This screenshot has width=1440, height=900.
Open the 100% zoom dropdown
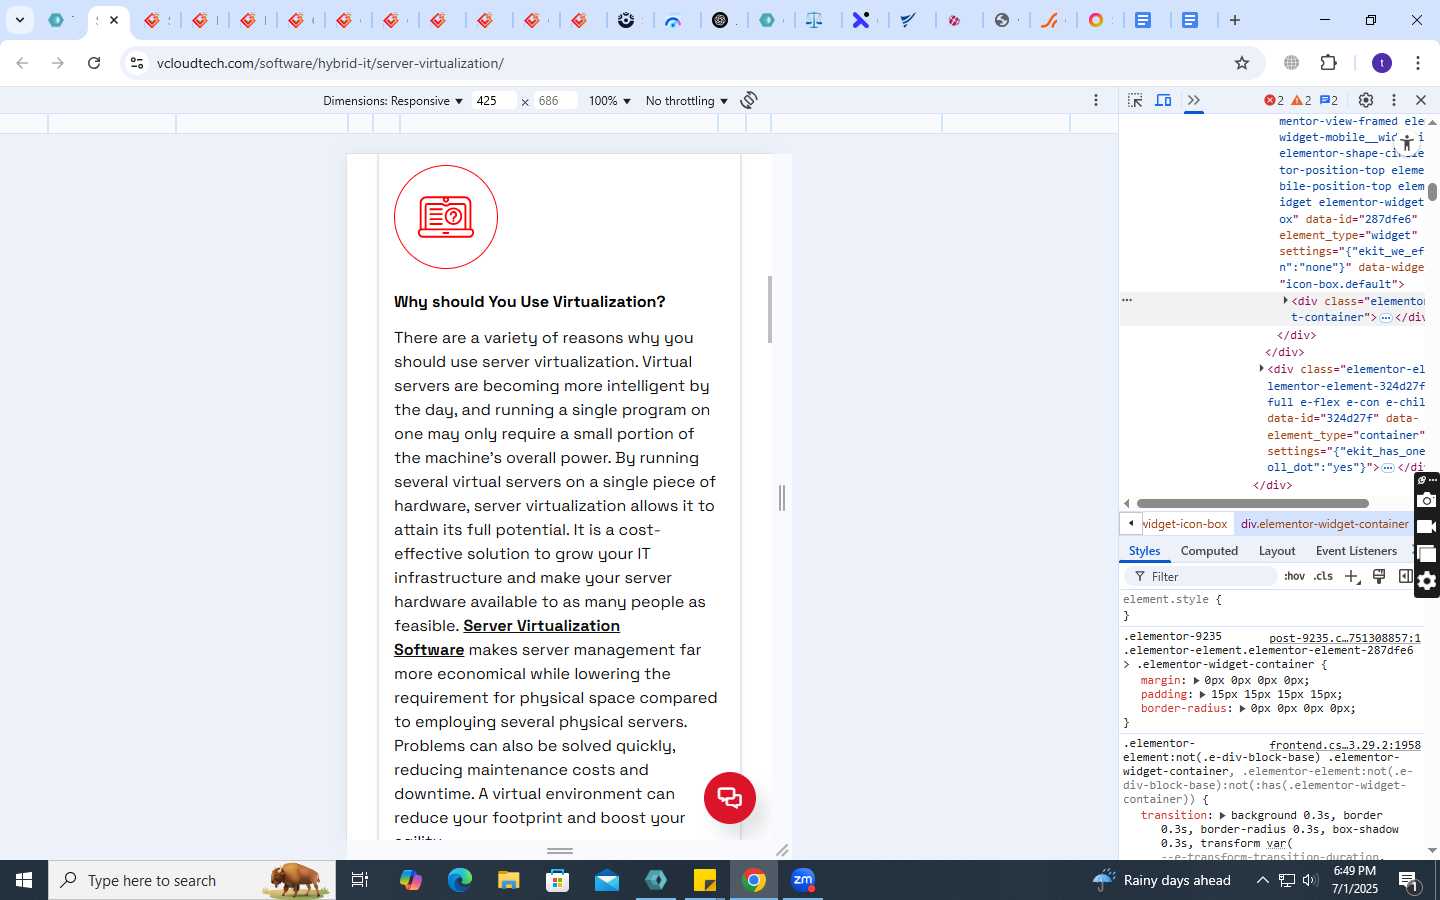[x=610, y=101]
